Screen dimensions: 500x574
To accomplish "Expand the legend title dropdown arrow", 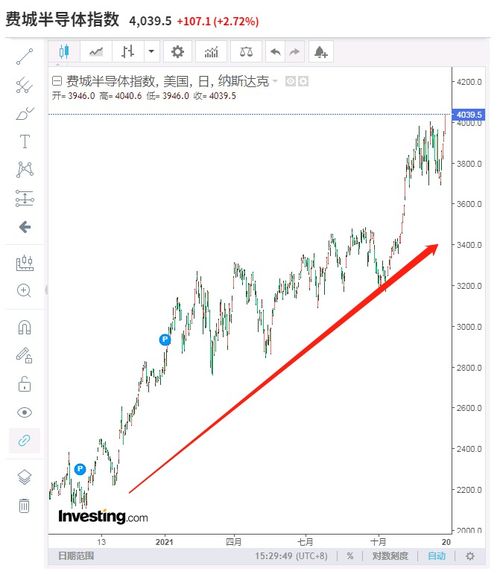I will pos(275,81).
